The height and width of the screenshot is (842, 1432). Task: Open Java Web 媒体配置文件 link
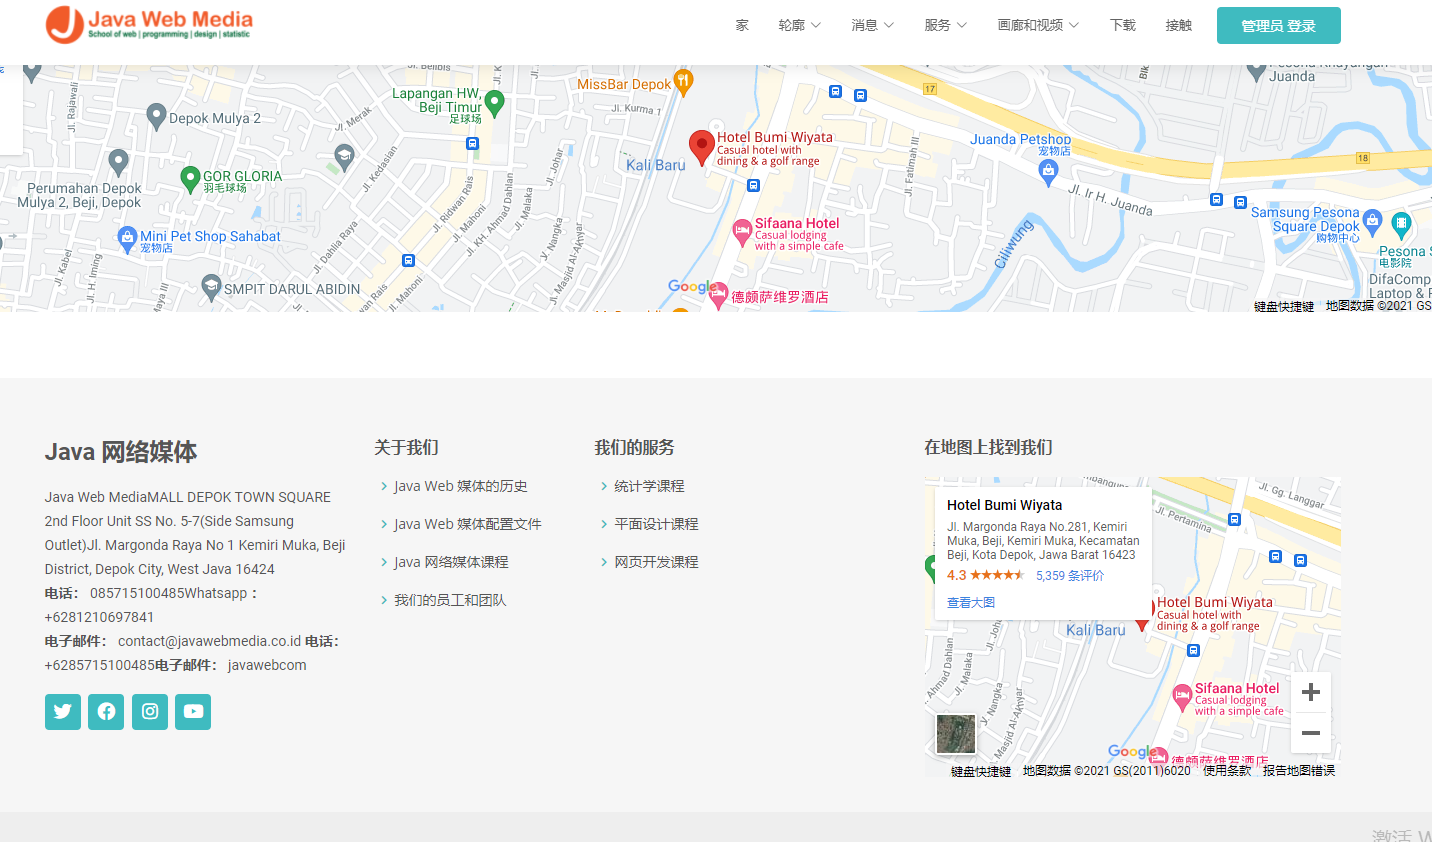tap(468, 524)
